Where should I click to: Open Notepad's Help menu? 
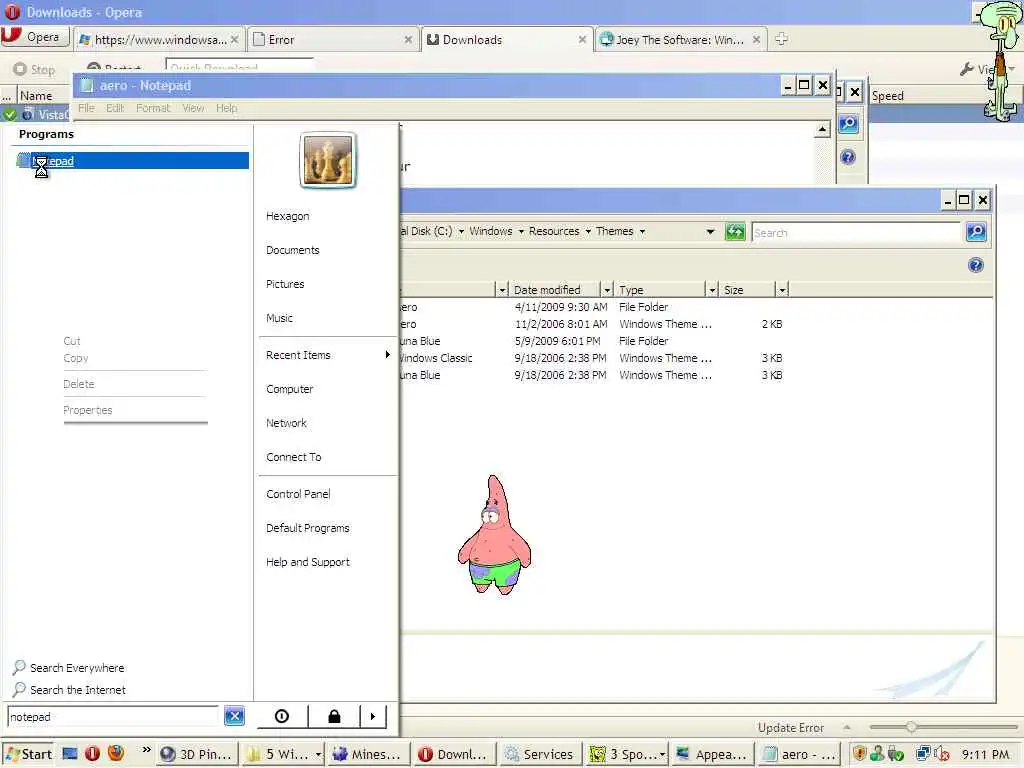tap(227, 108)
